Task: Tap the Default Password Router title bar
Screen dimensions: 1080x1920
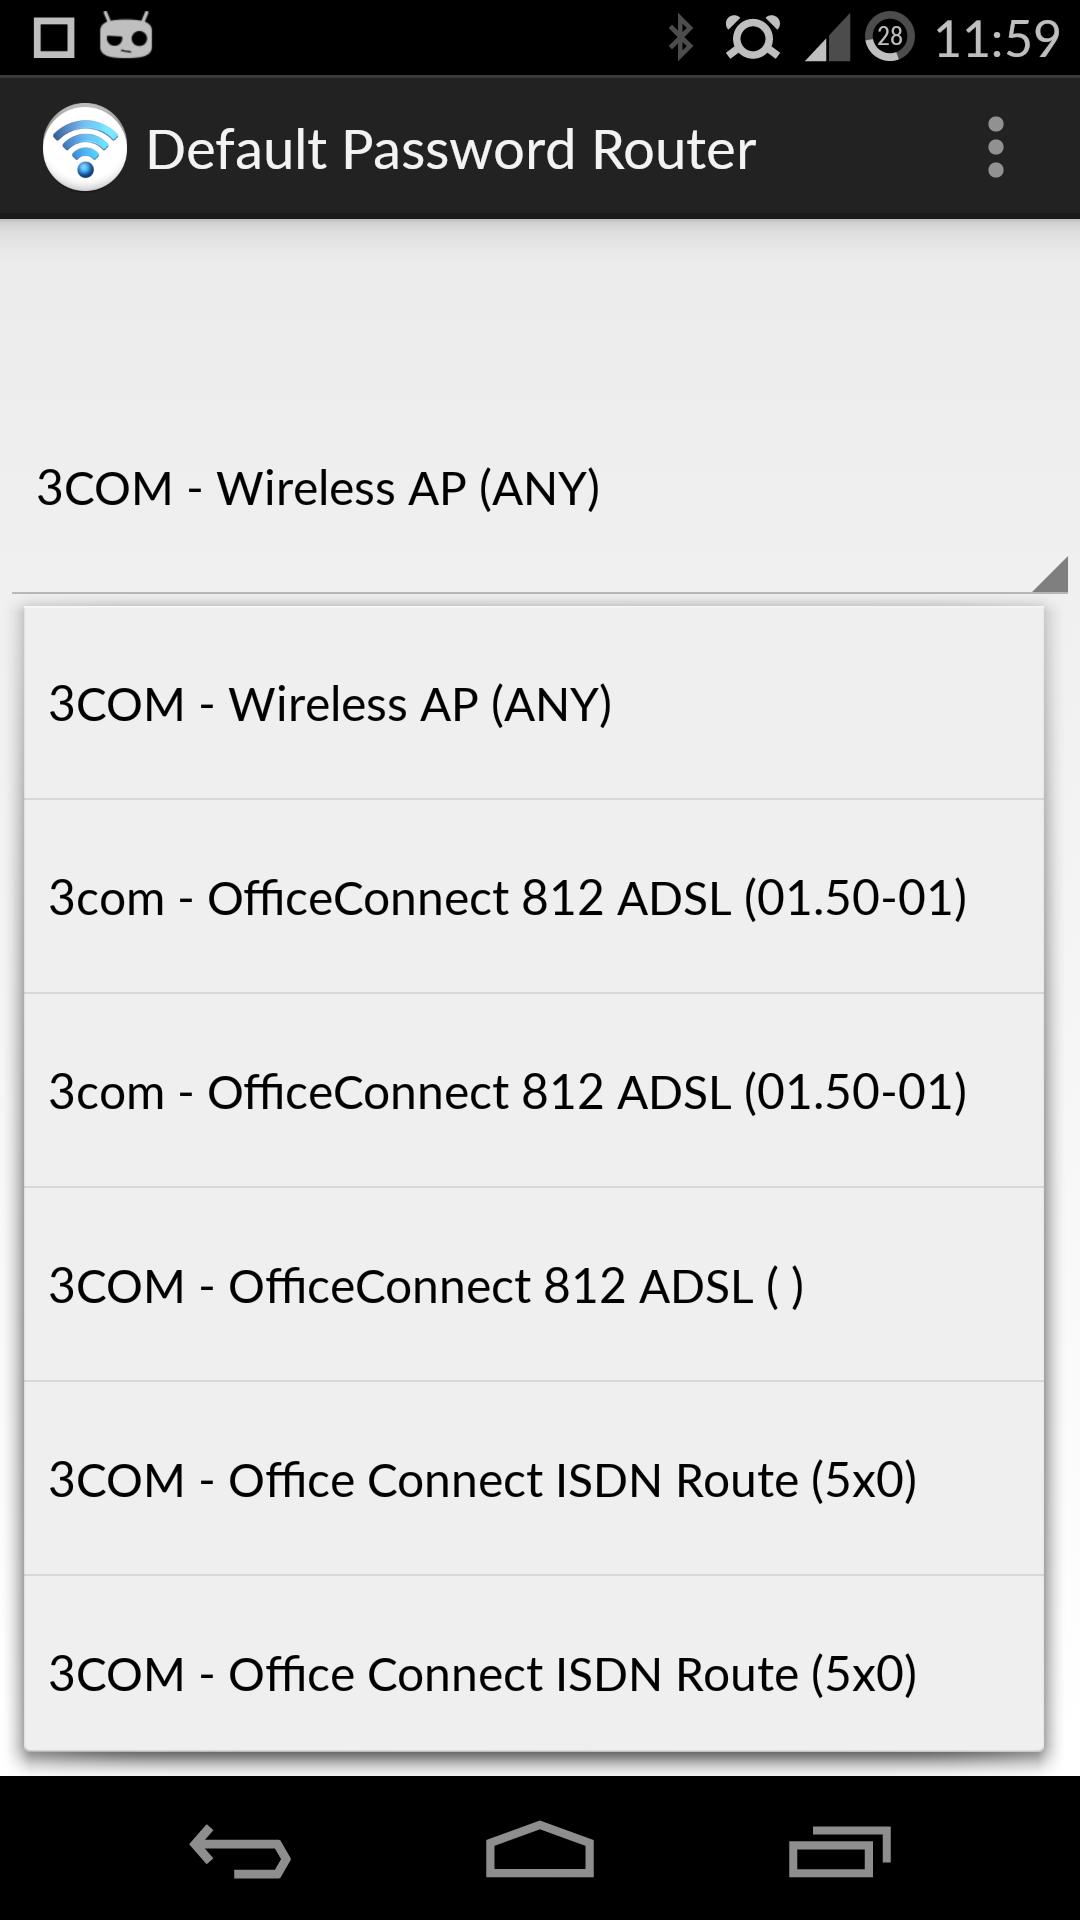Action: point(450,147)
